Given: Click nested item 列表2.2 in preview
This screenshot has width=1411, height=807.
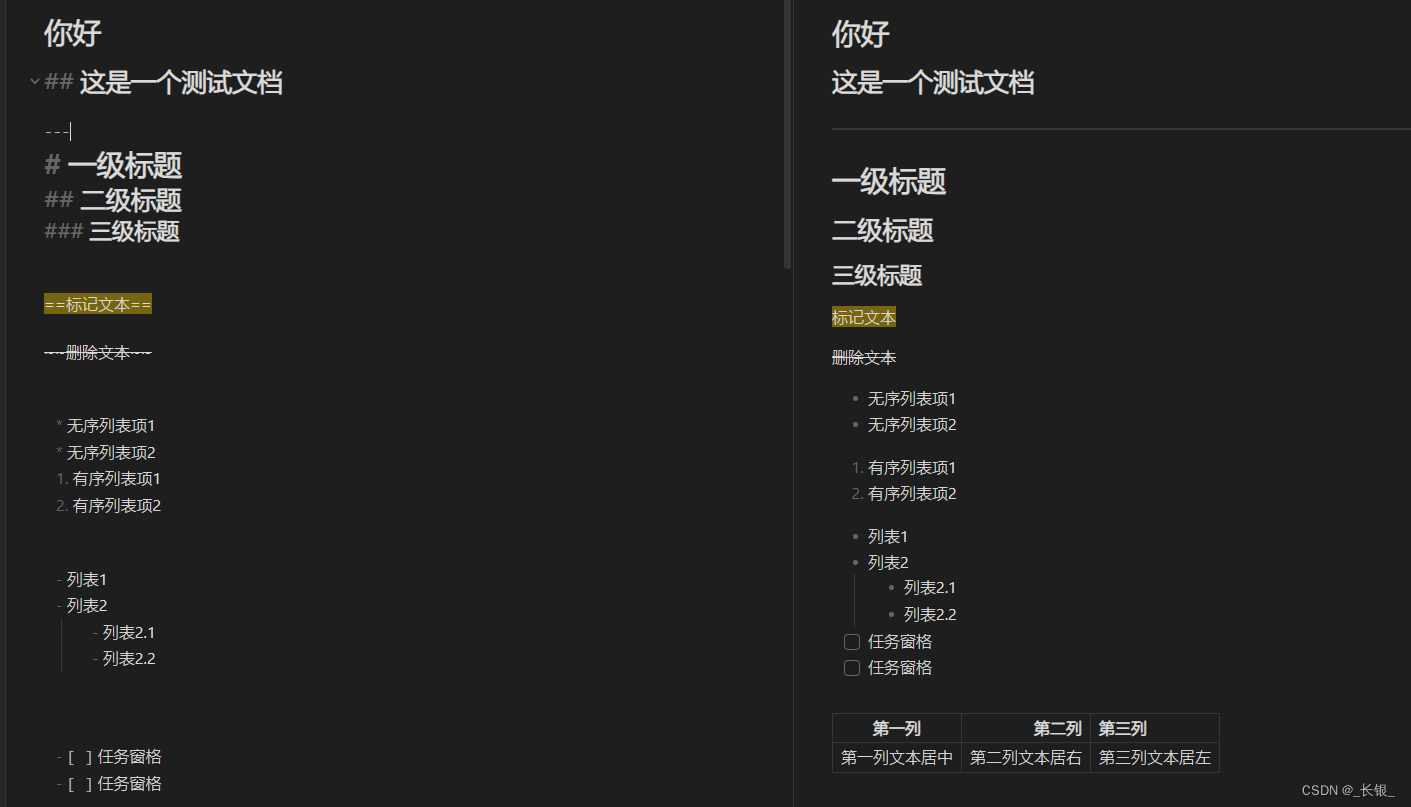Looking at the screenshot, I should pyautogui.click(x=930, y=615).
